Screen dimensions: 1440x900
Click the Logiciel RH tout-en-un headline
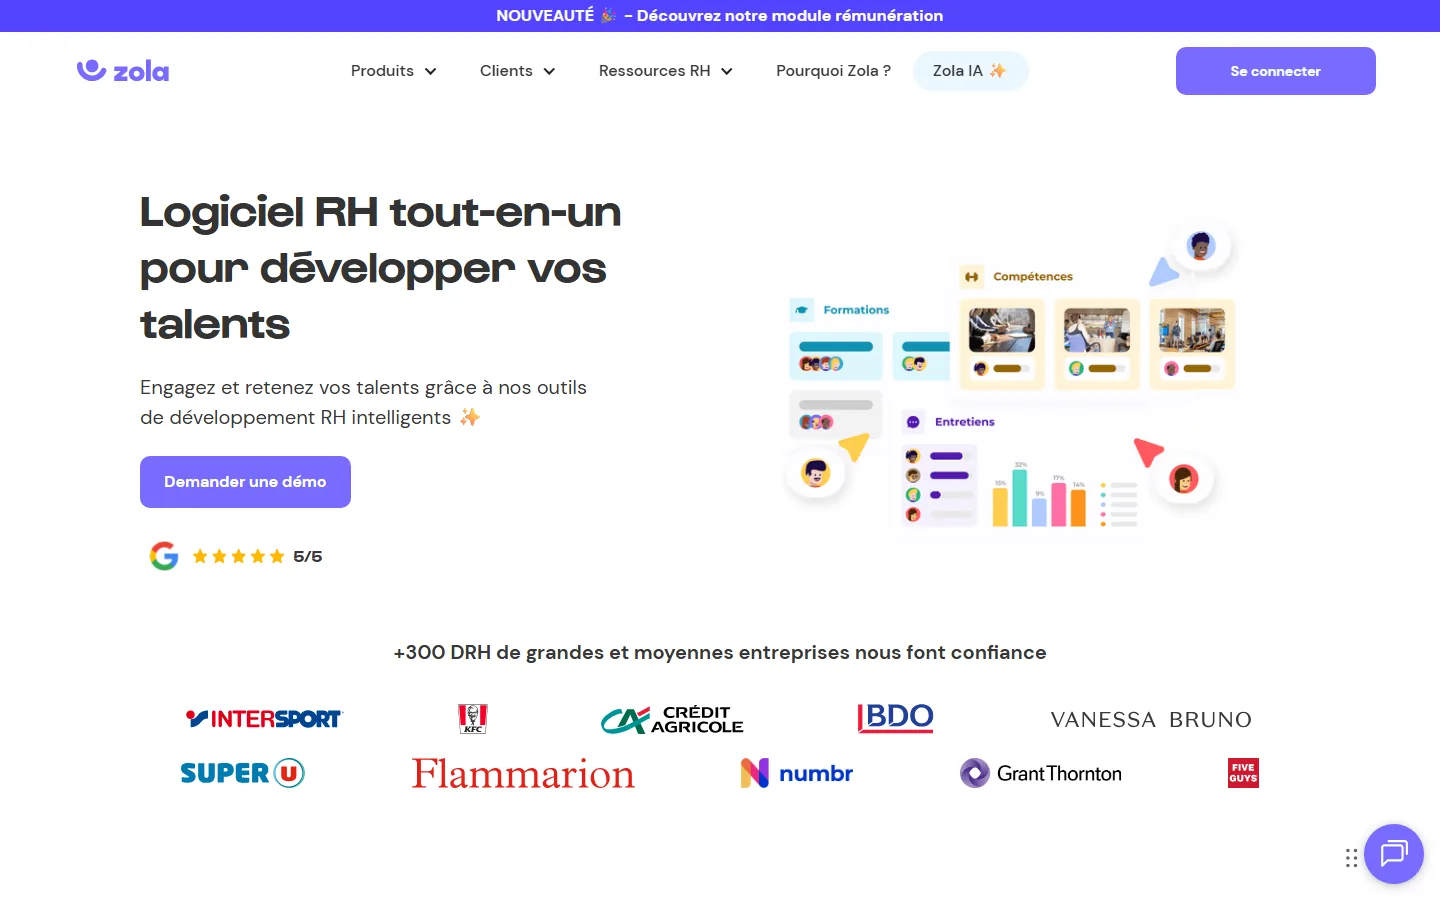coord(381,268)
